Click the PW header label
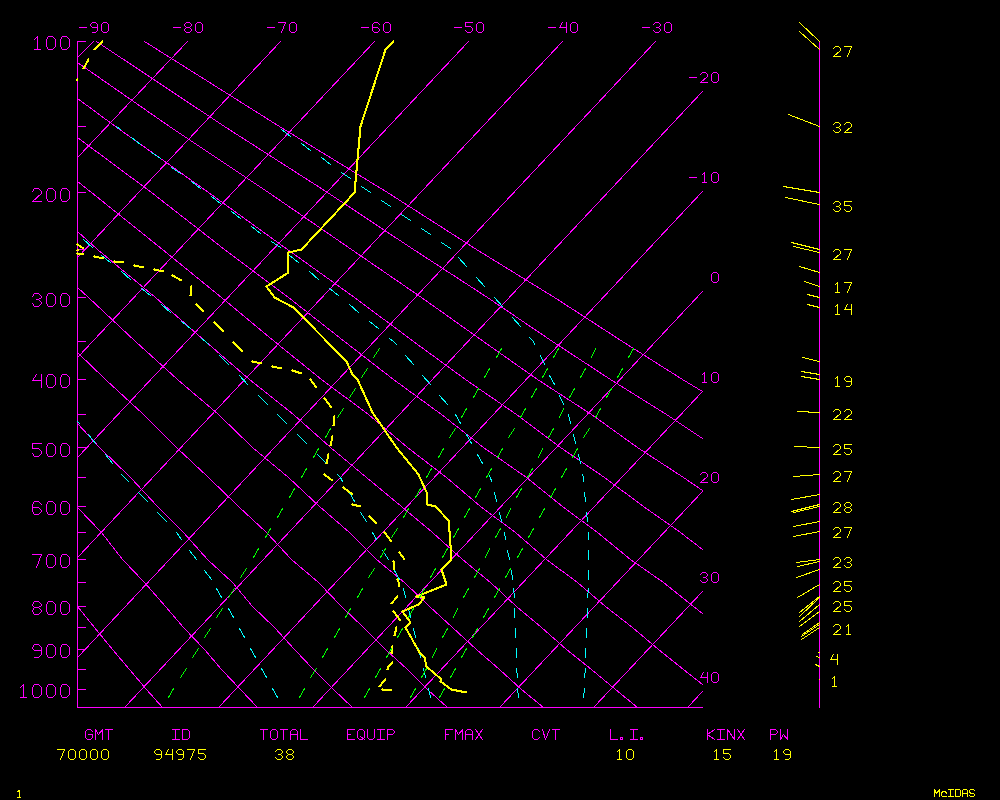The width and height of the screenshot is (1000, 800). pos(779,735)
